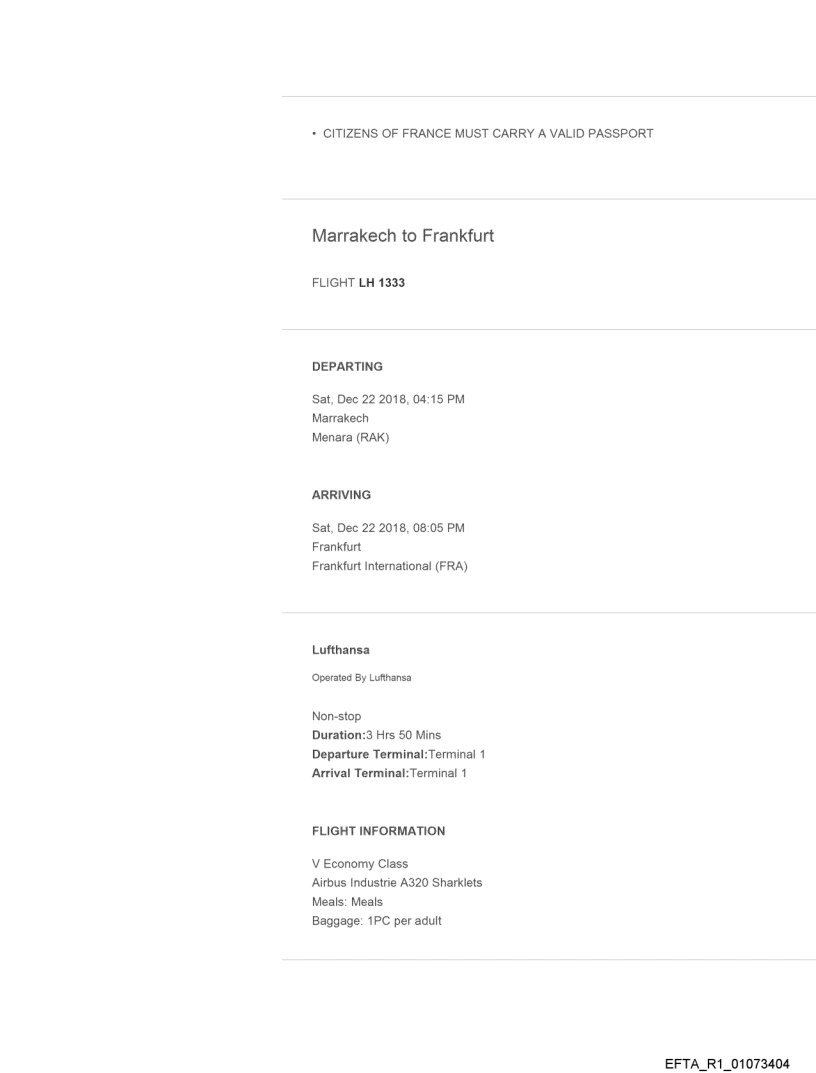This screenshot has width=816, height=1073.
Task: Select the 04:15 PM departure date line
Action: [x=388, y=400]
